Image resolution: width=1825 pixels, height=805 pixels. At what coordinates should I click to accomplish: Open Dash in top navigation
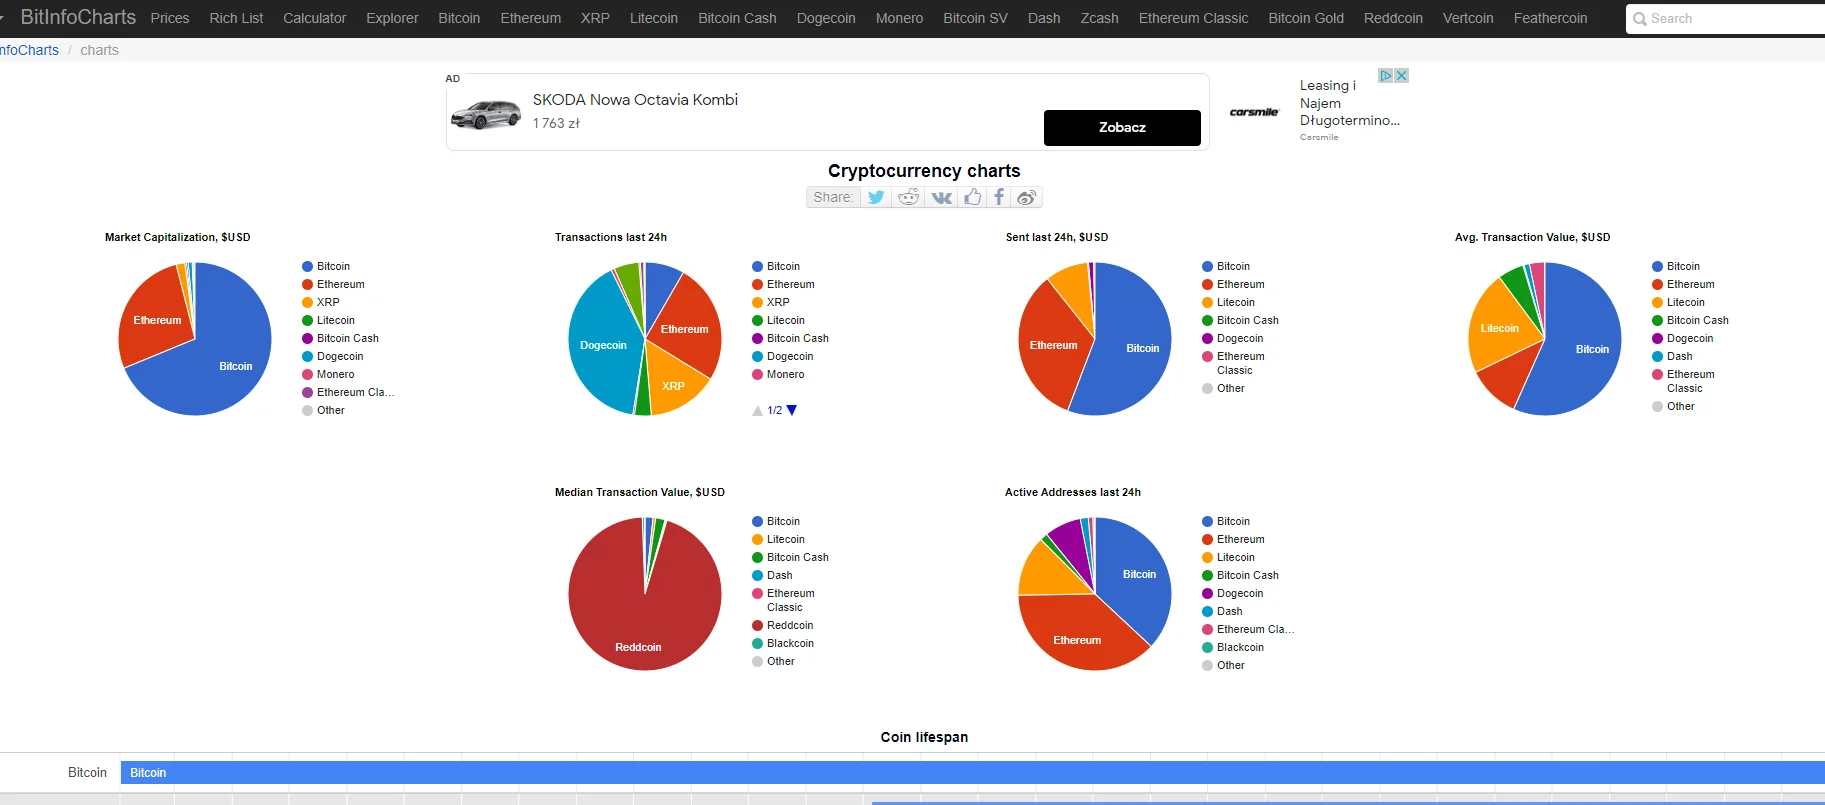(1044, 18)
